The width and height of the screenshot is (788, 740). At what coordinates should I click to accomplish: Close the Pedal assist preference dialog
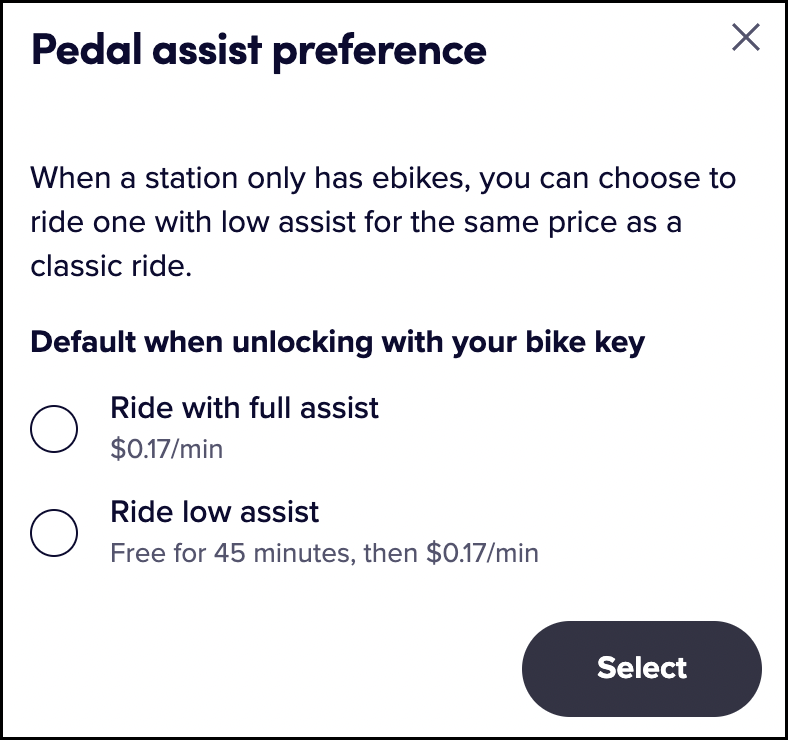(x=746, y=38)
